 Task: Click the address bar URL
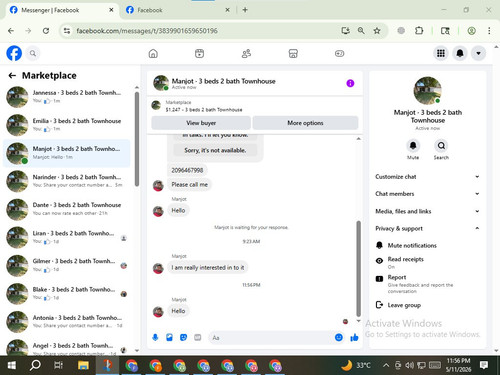pos(147,31)
